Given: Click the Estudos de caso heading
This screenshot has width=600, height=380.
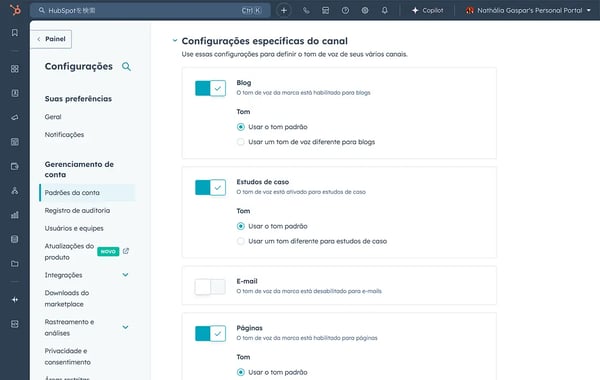Looking at the screenshot, I should (x=262, y=182).
